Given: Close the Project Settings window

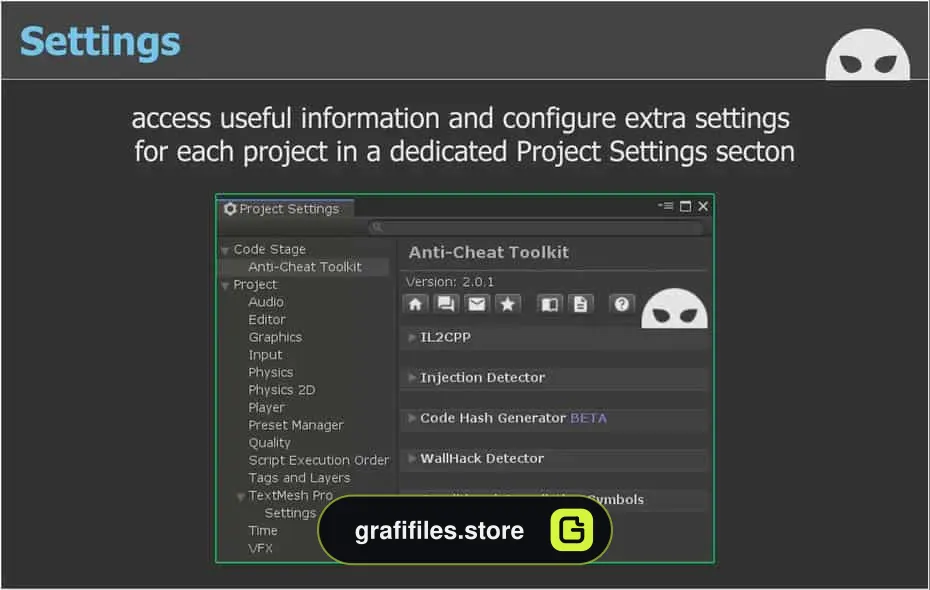Looking at the screenshot, I should [x=703, y=206].
